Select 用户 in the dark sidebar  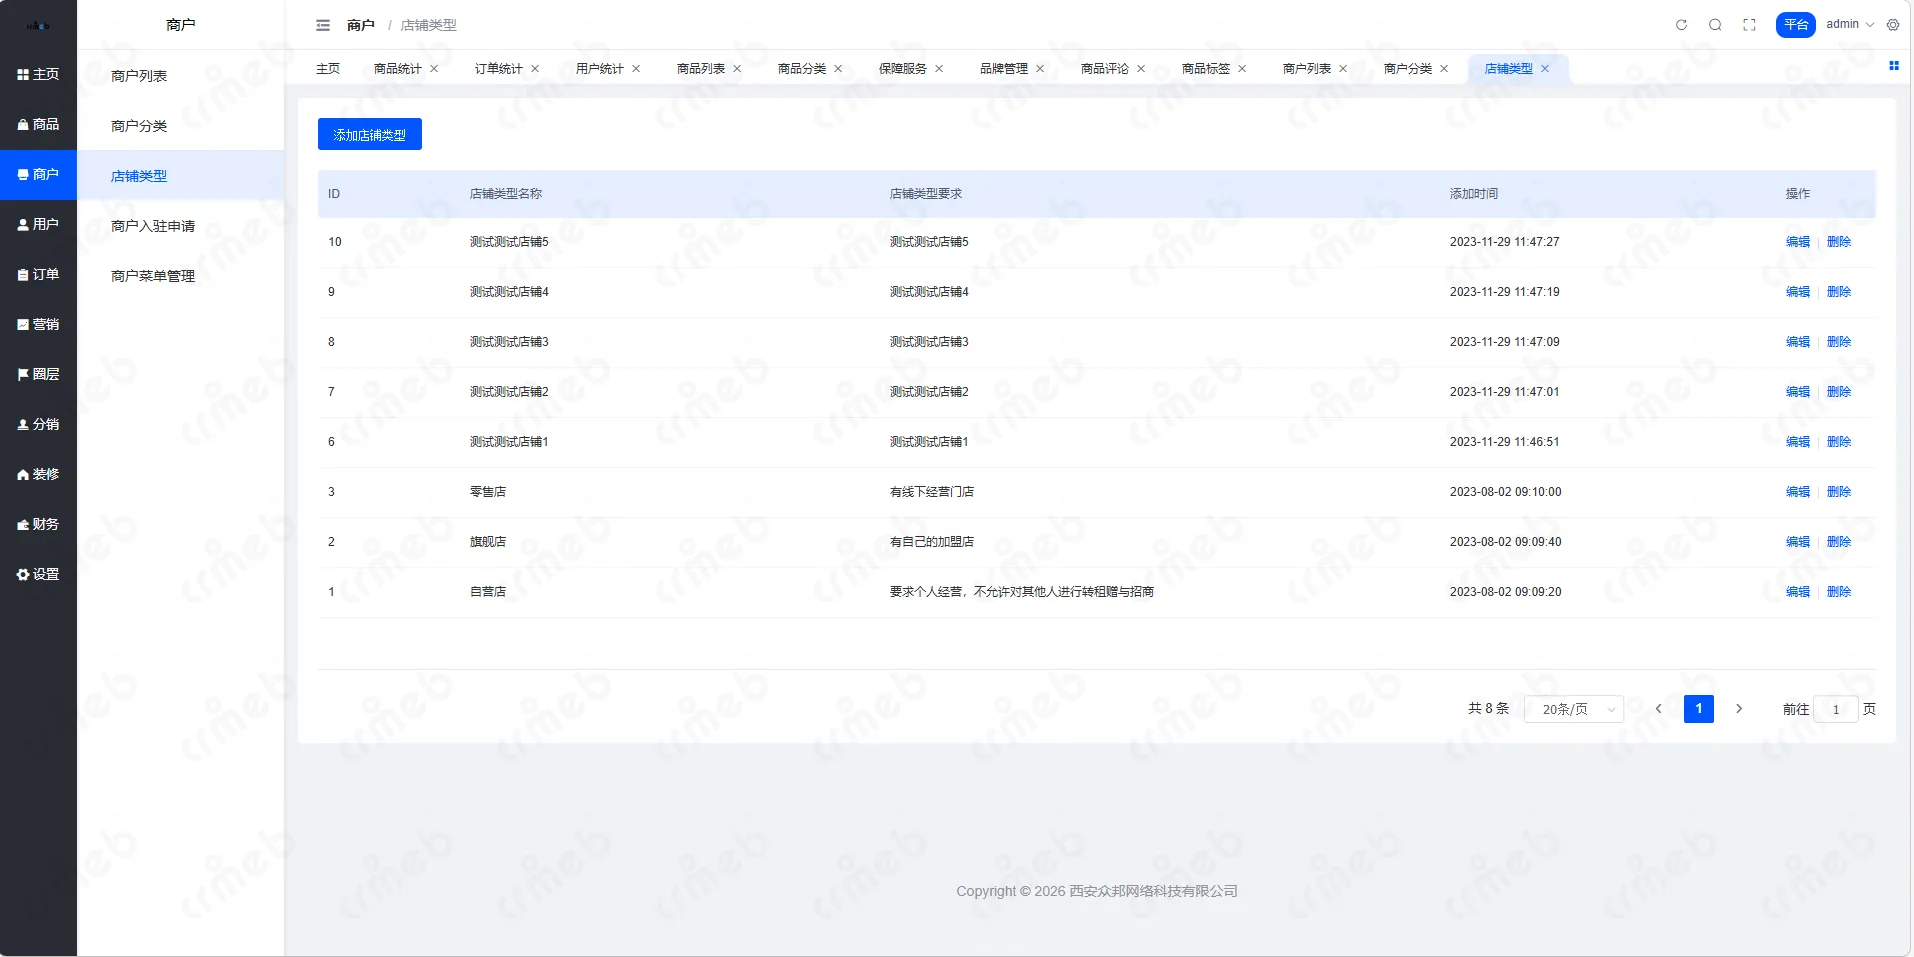pyautogui.click(x=38, y=225)
